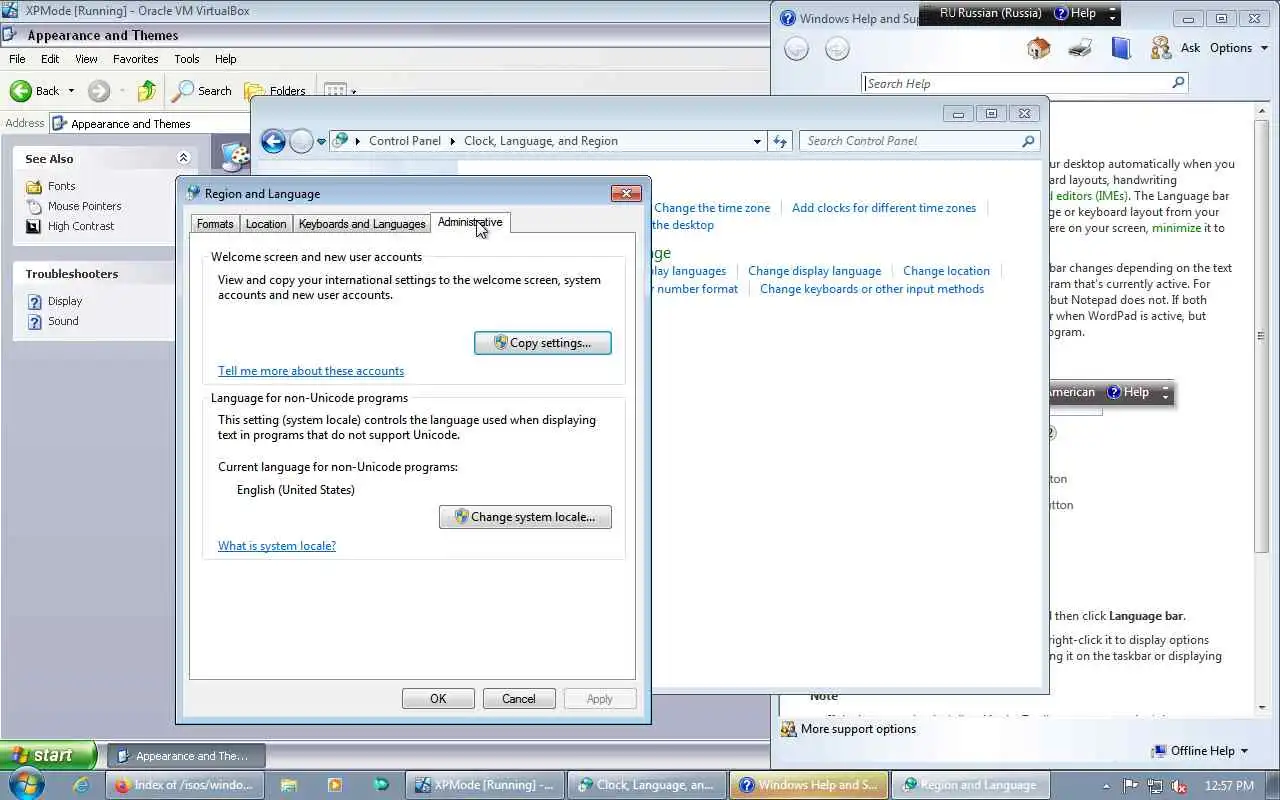The image size is (1280, 800).
Task: Open the Edit menu
Action: tap(50, 59)
